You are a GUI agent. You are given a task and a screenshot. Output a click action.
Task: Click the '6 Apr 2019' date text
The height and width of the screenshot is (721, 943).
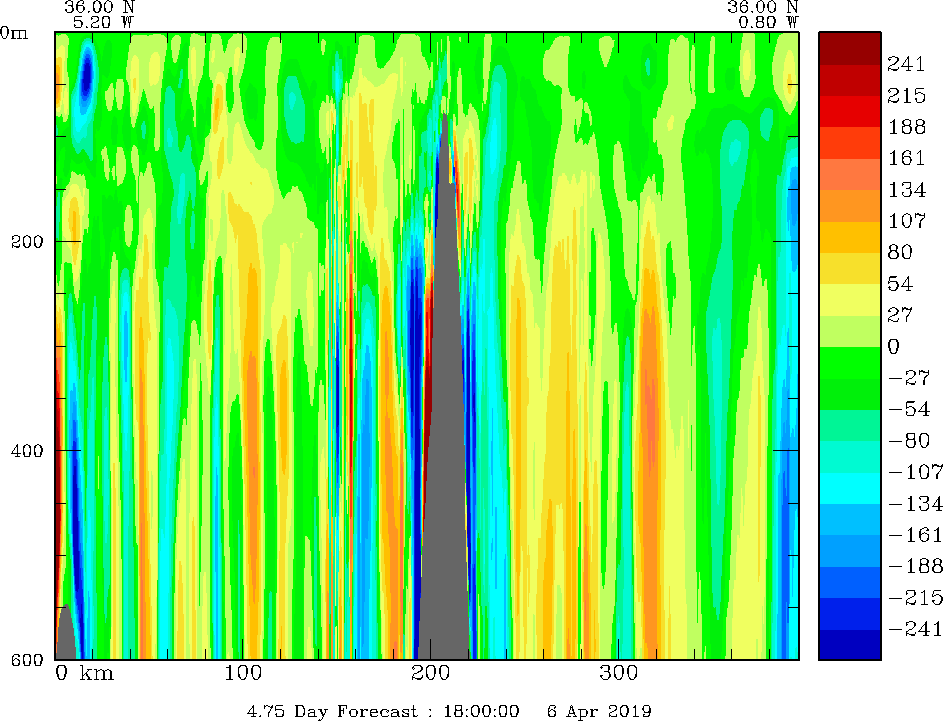(599, 711)
